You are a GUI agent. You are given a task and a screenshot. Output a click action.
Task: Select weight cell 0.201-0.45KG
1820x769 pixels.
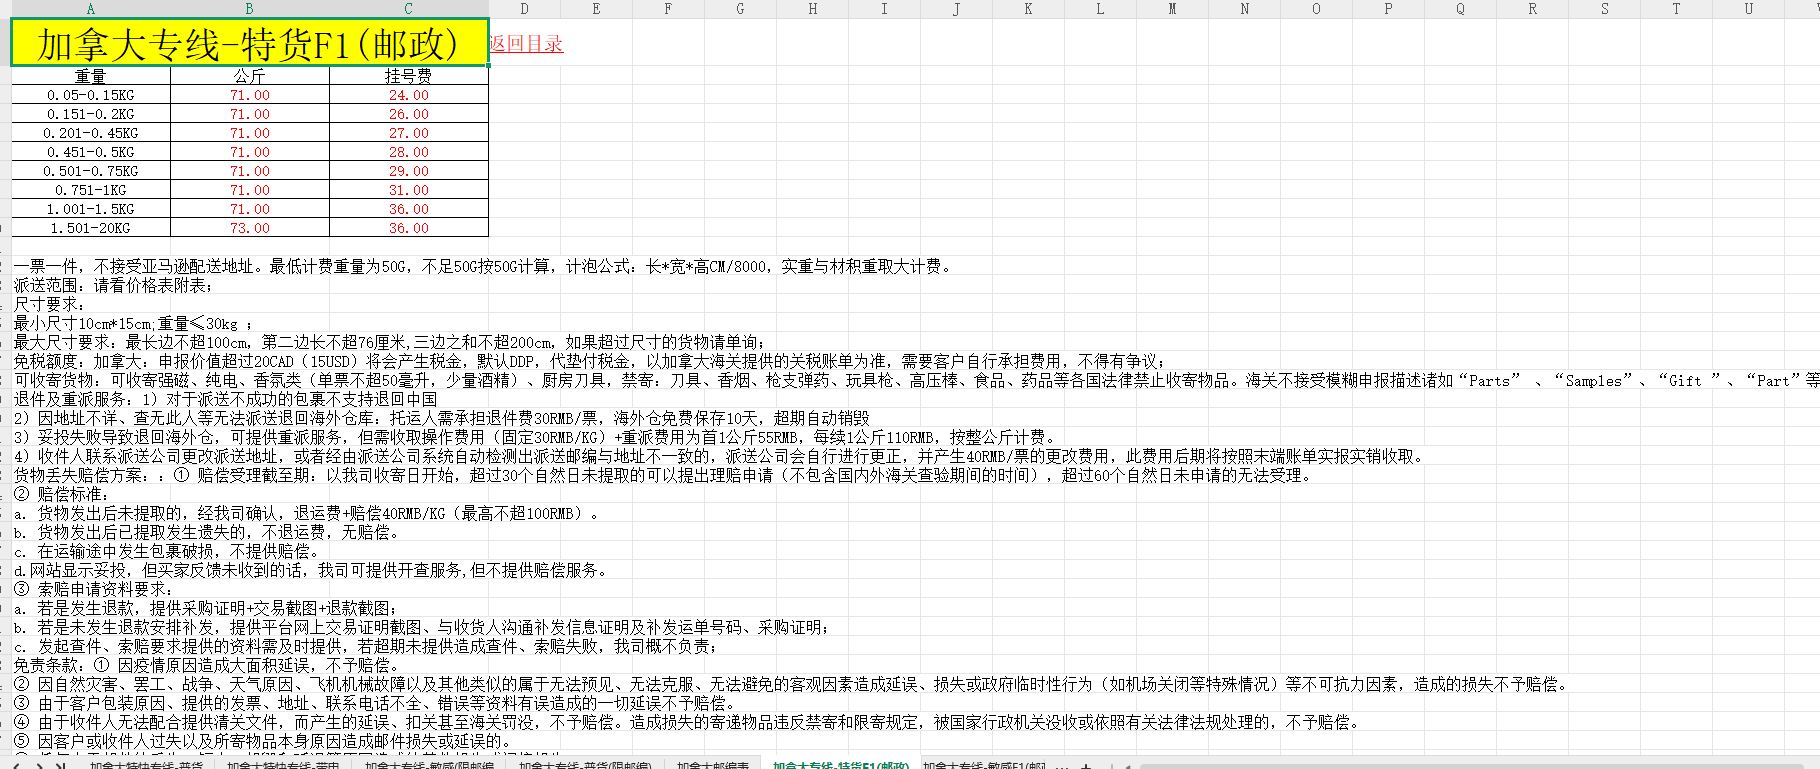coord(91,133)
